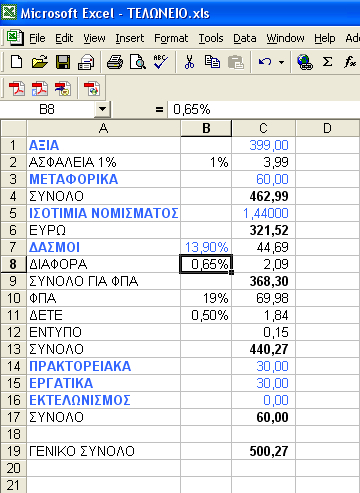The image size is (360, 493).
Task: Click the Copy icon
Action: click(212, 62)
